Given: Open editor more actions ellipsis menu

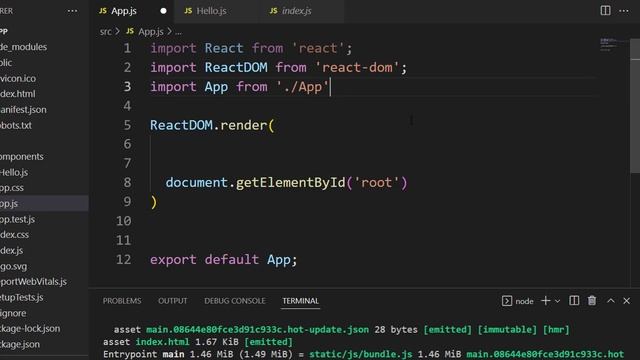Looking at the screenshot, I should pyautogui.click(x=624, y=11).
